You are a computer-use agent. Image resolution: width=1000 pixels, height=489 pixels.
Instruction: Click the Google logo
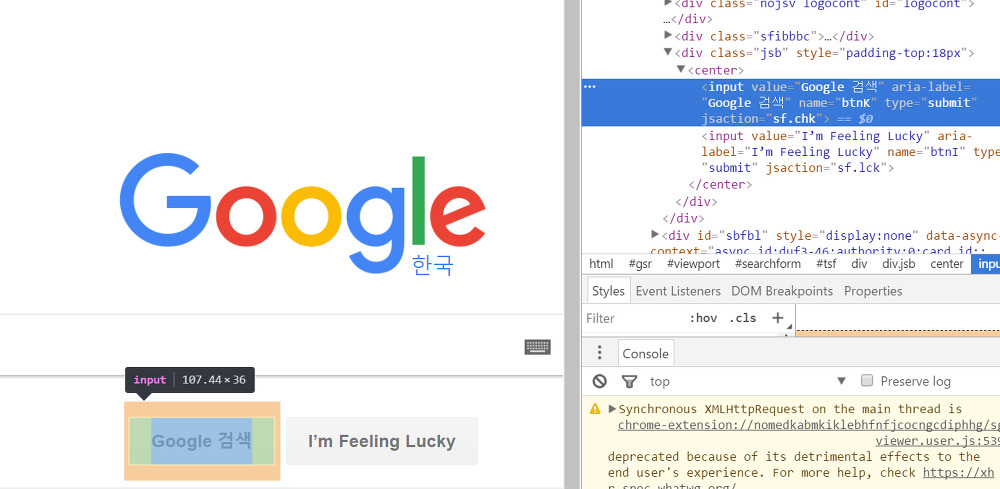[303, 214]
